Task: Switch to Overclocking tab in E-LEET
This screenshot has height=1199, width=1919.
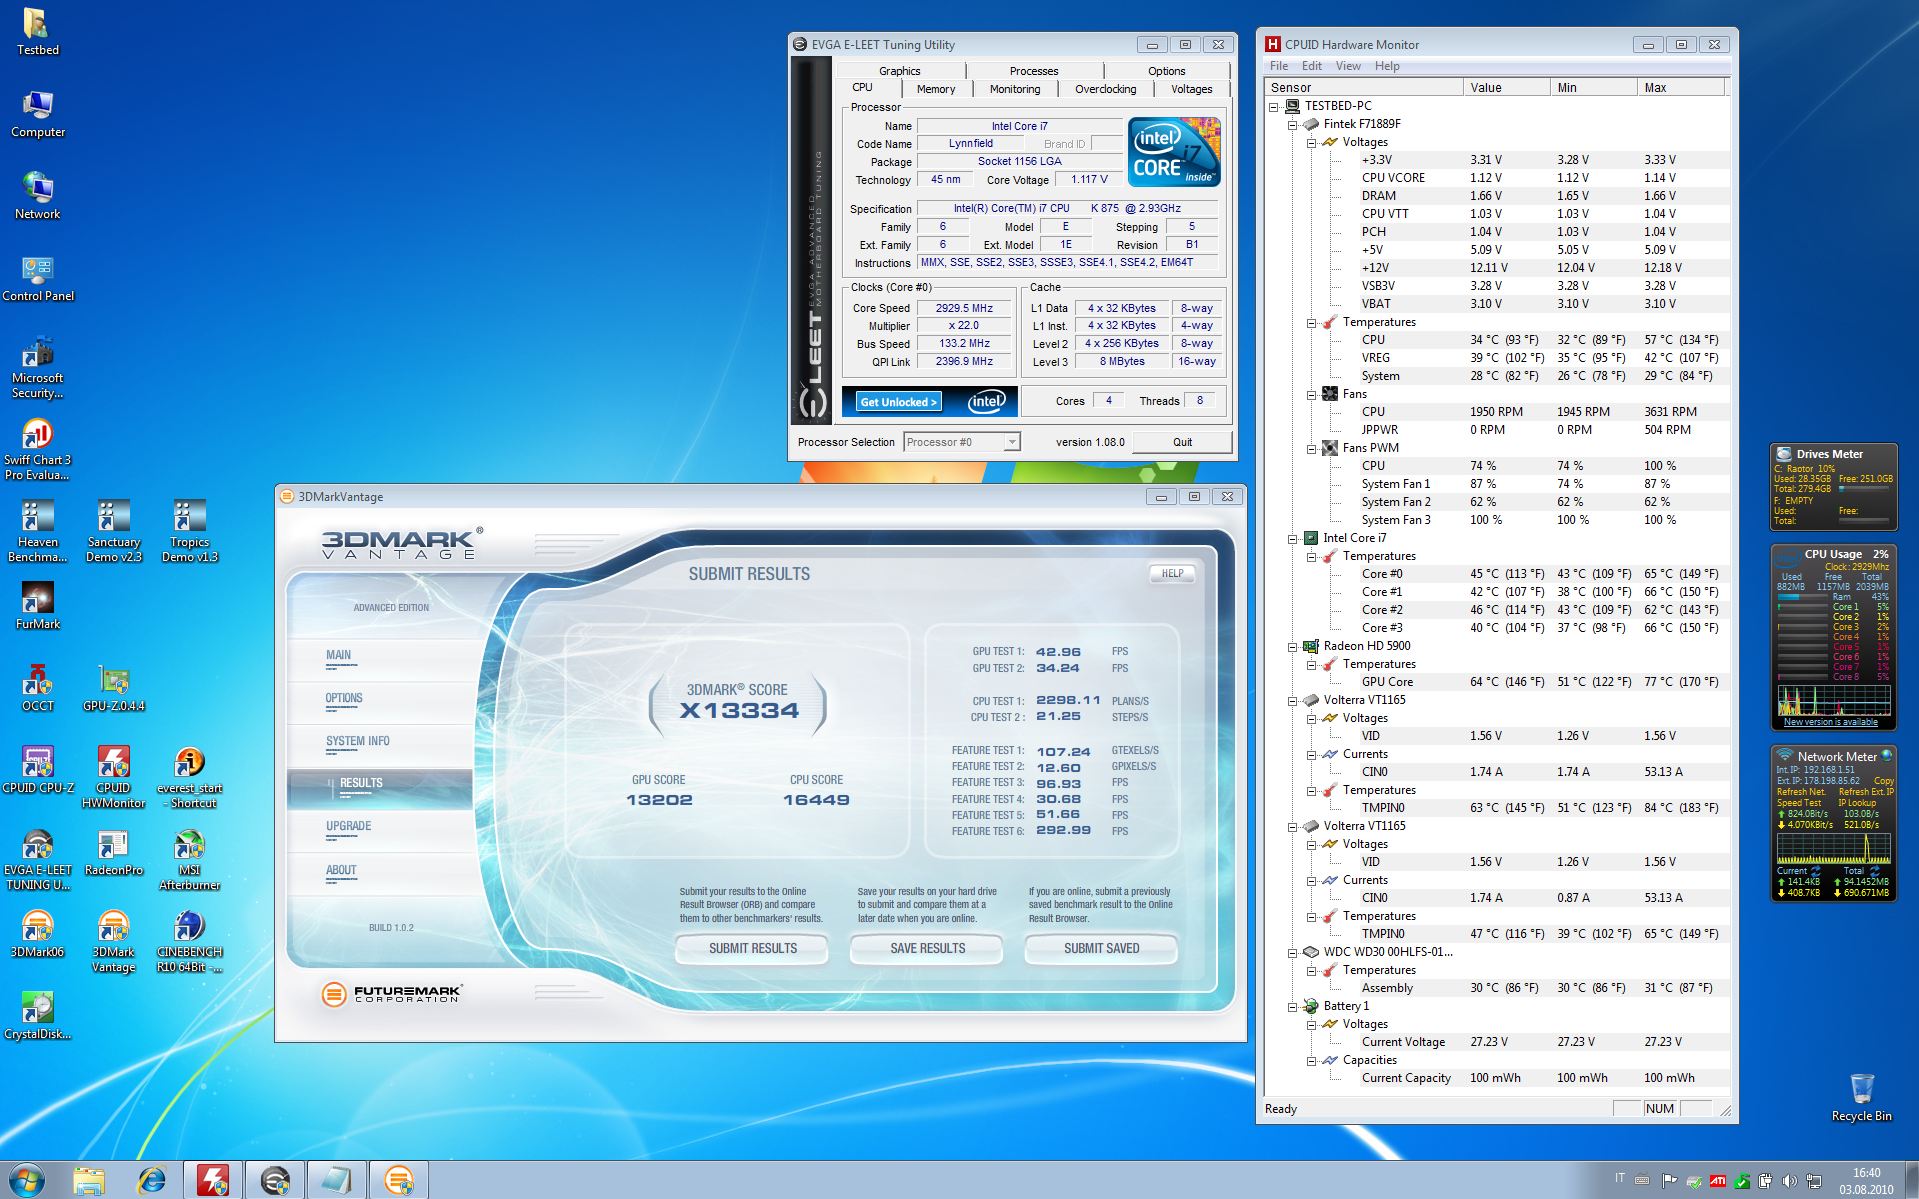Action: 1105,89
